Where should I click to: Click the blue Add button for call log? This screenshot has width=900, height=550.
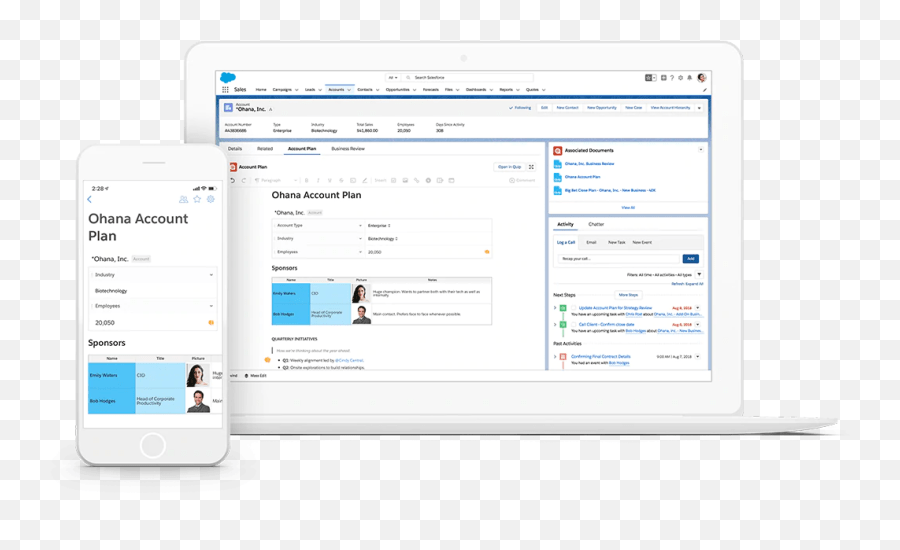pyautogui.click(x=690, y=258)
